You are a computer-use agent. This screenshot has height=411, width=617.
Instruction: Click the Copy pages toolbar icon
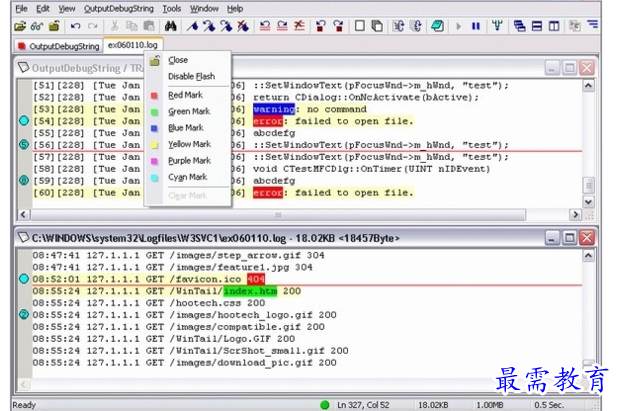pos(131,26)
